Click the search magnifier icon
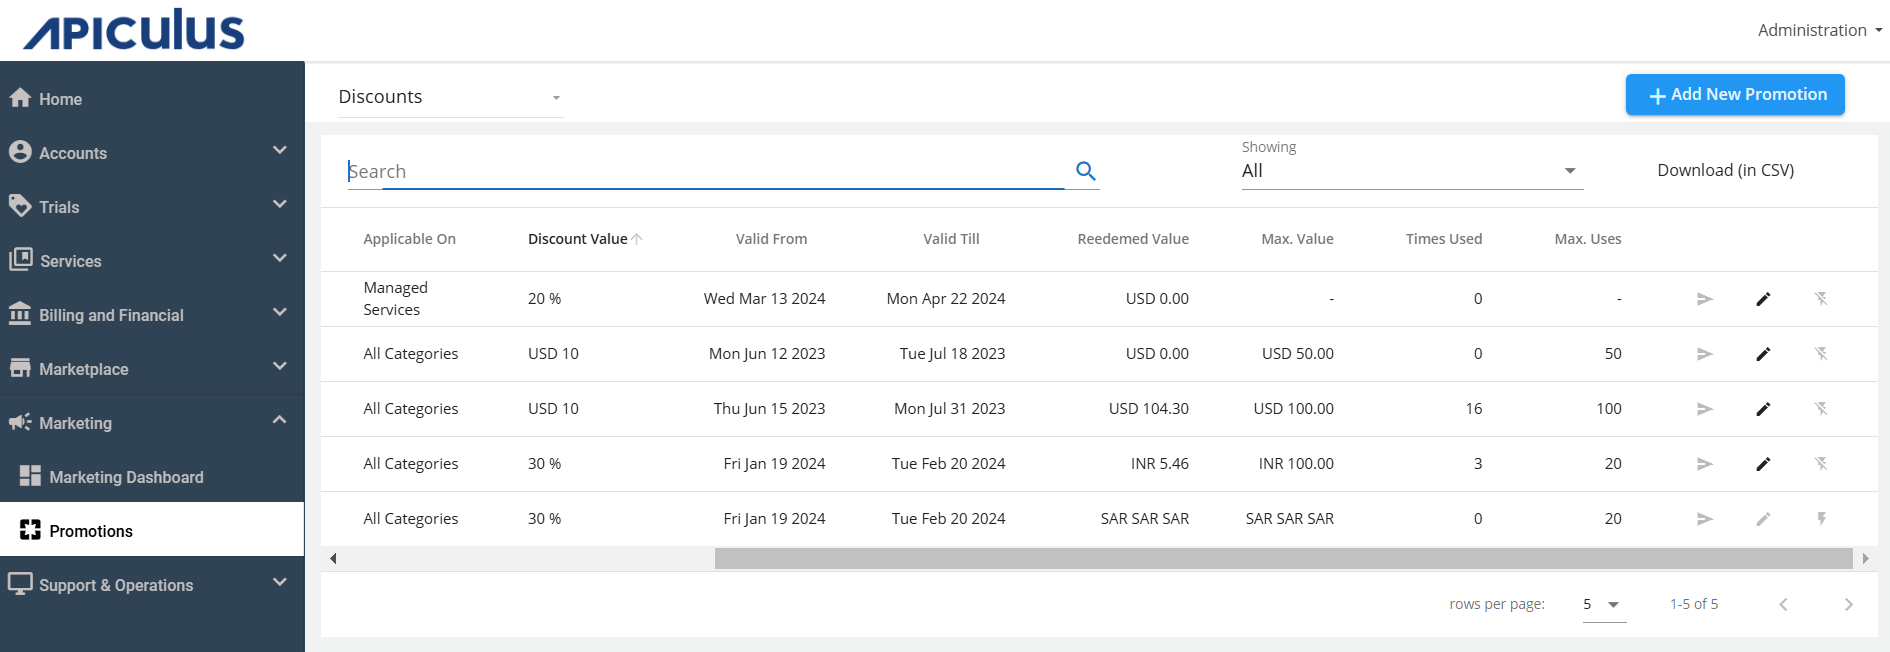This screenshot has width=1890, height=652. 1086,171
